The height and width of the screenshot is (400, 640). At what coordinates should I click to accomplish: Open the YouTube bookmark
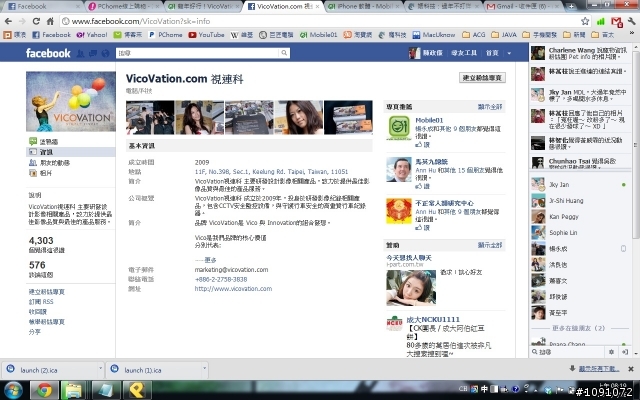point(207,35)
